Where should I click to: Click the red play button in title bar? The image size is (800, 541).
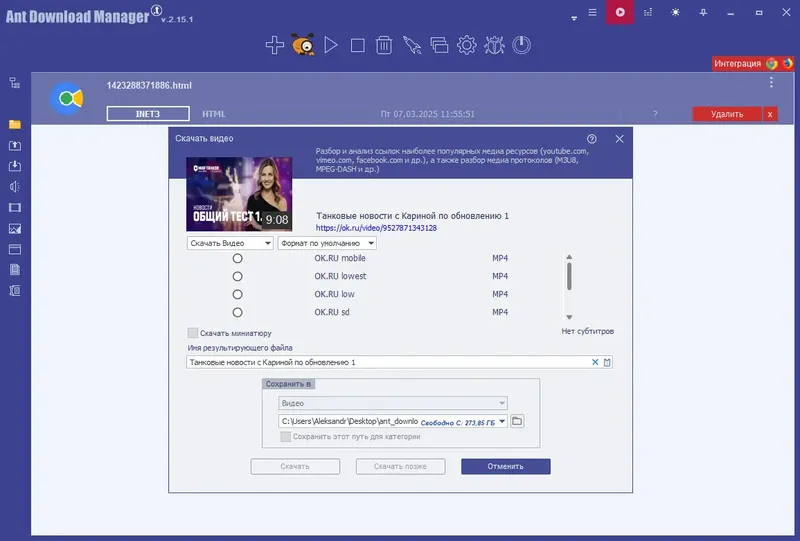pos(620,12)
